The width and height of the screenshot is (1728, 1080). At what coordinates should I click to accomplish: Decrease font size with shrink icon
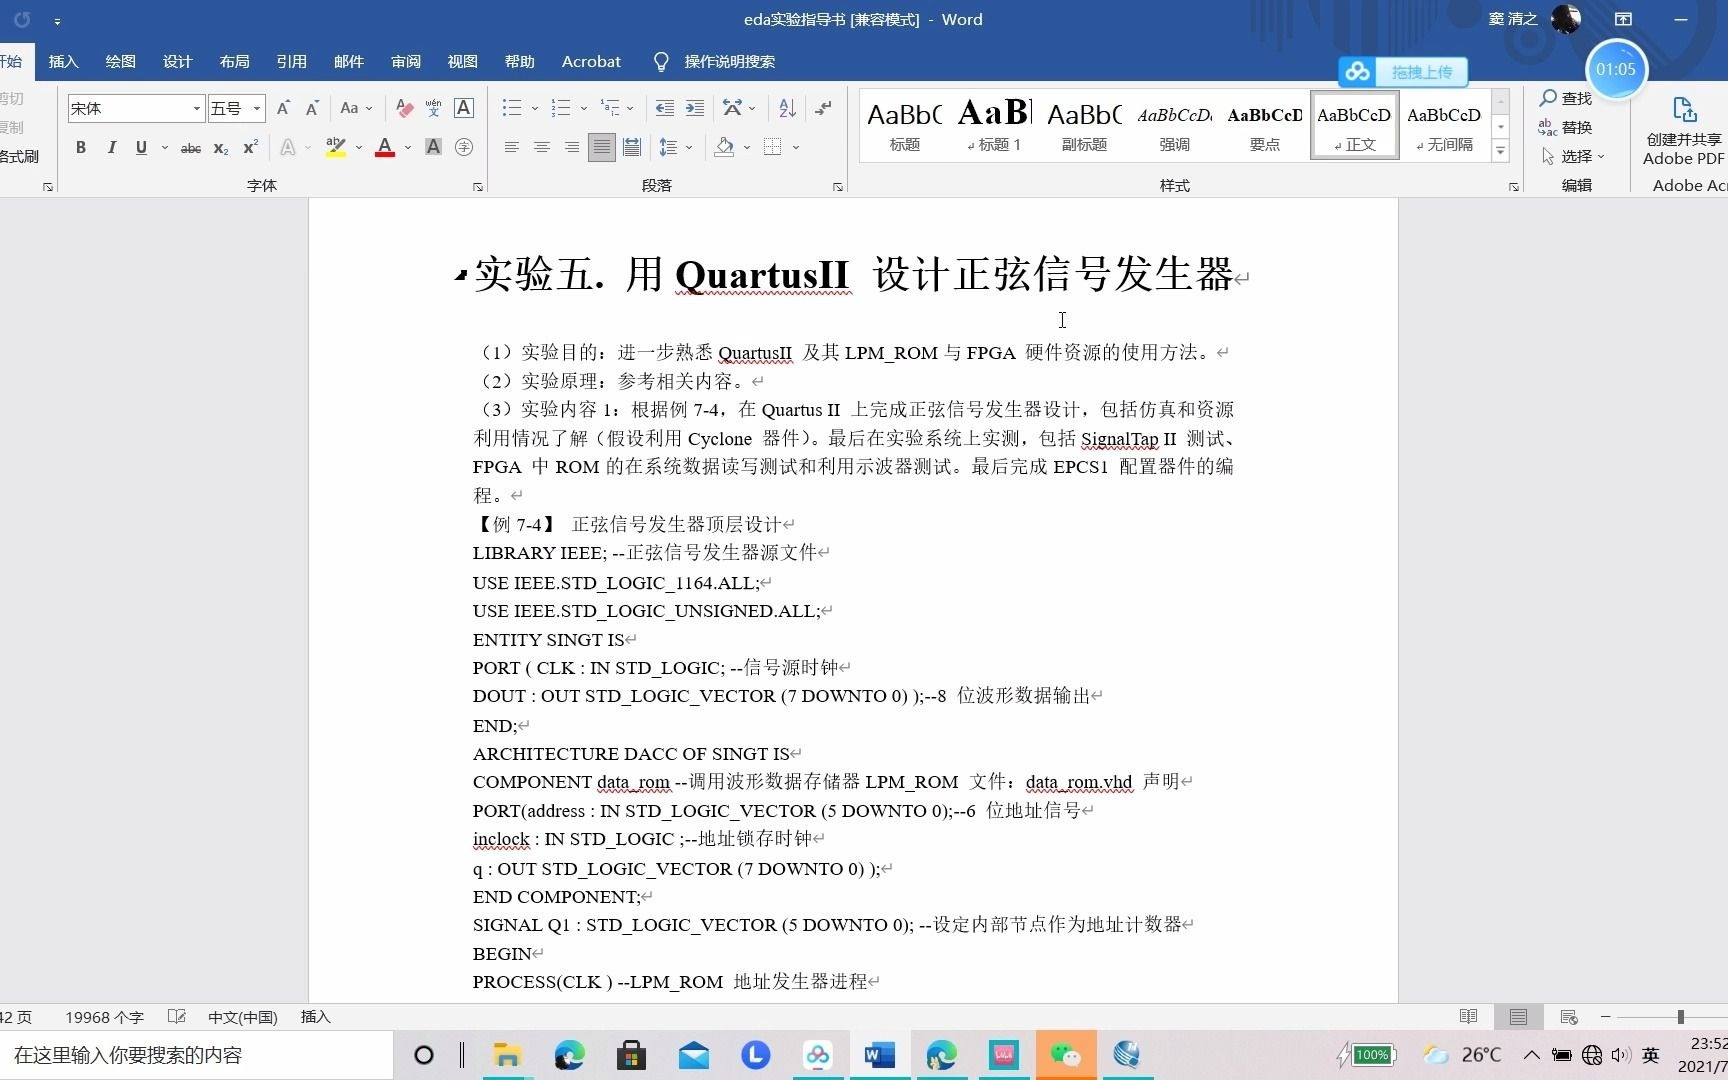click(x=312, y=108)
